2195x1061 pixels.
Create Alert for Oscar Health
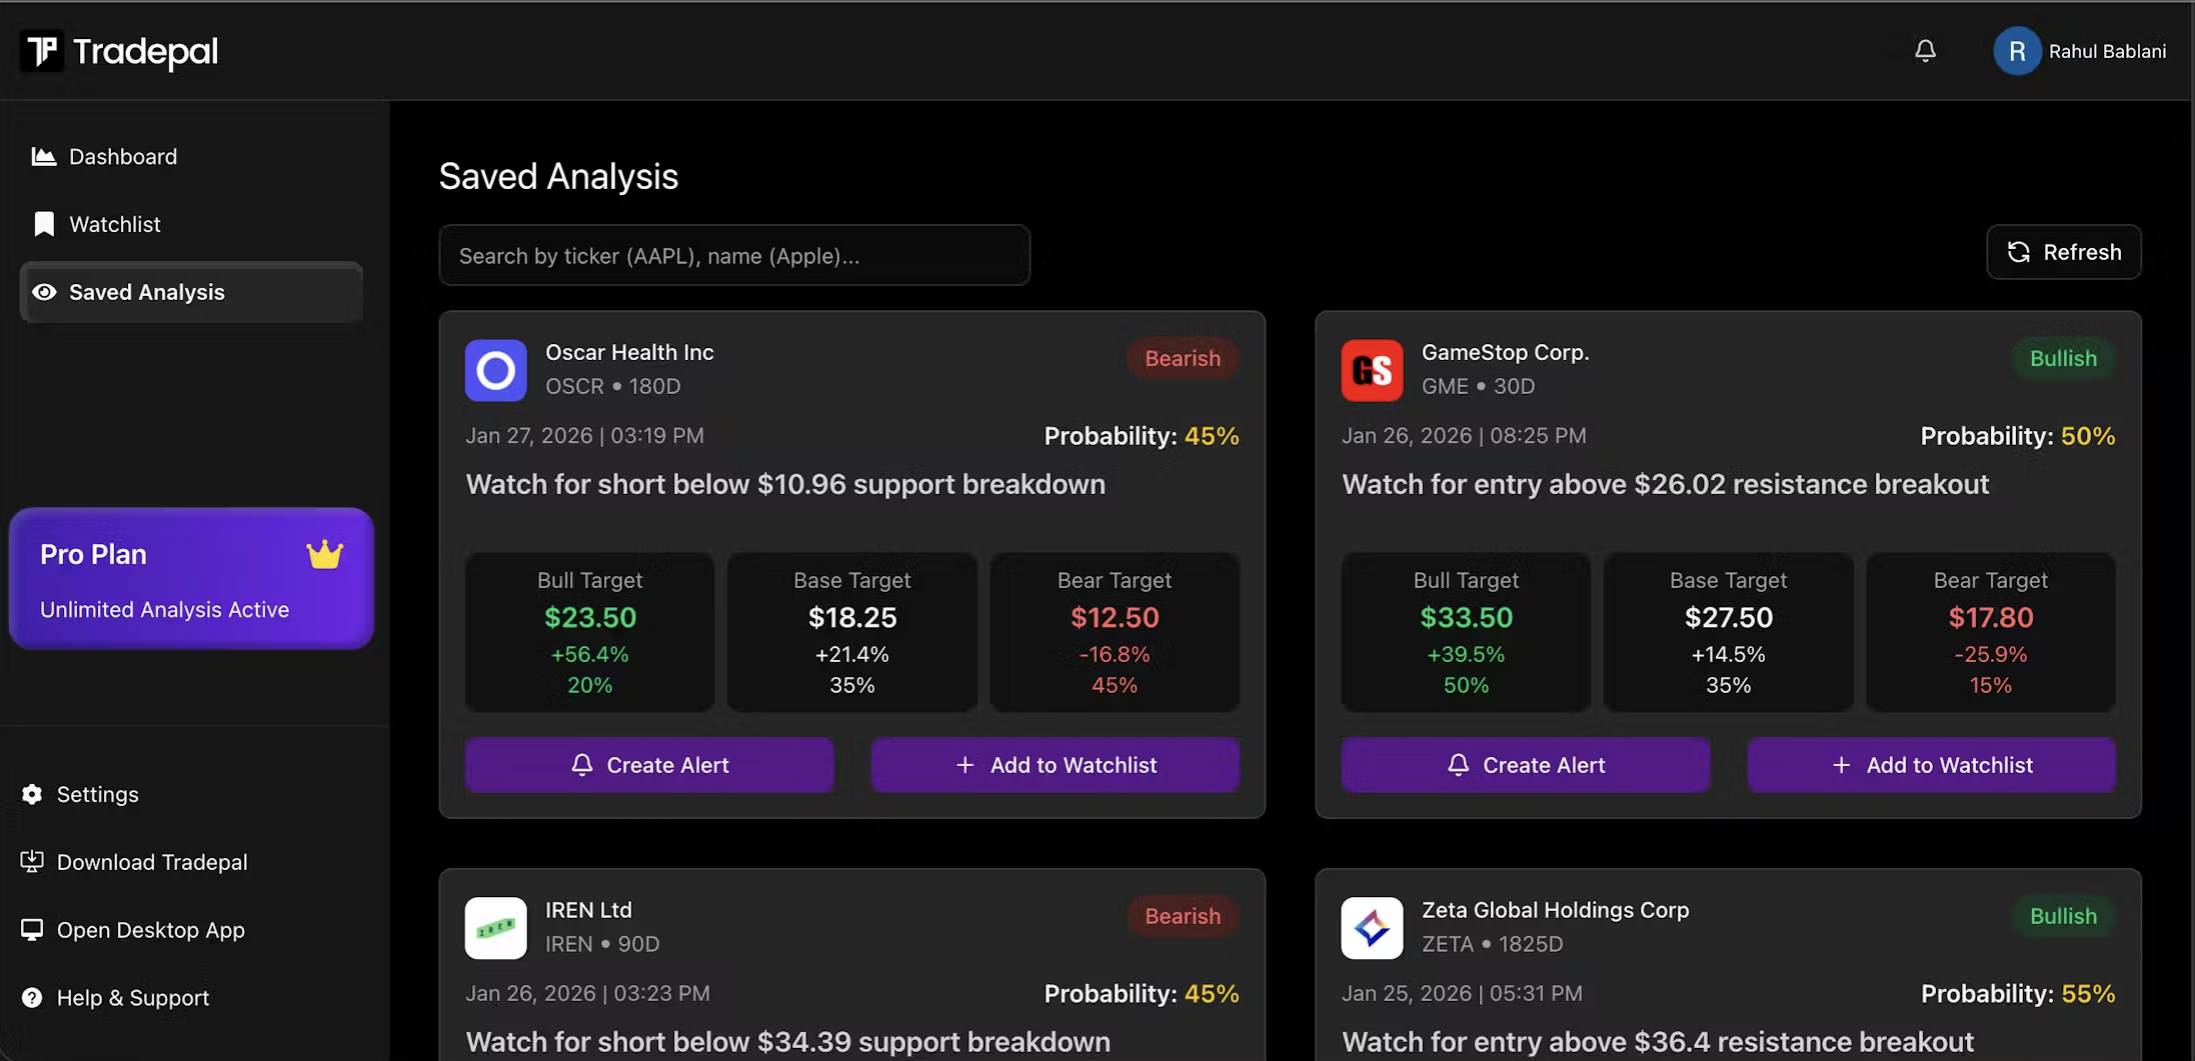(x=650, y=765)
